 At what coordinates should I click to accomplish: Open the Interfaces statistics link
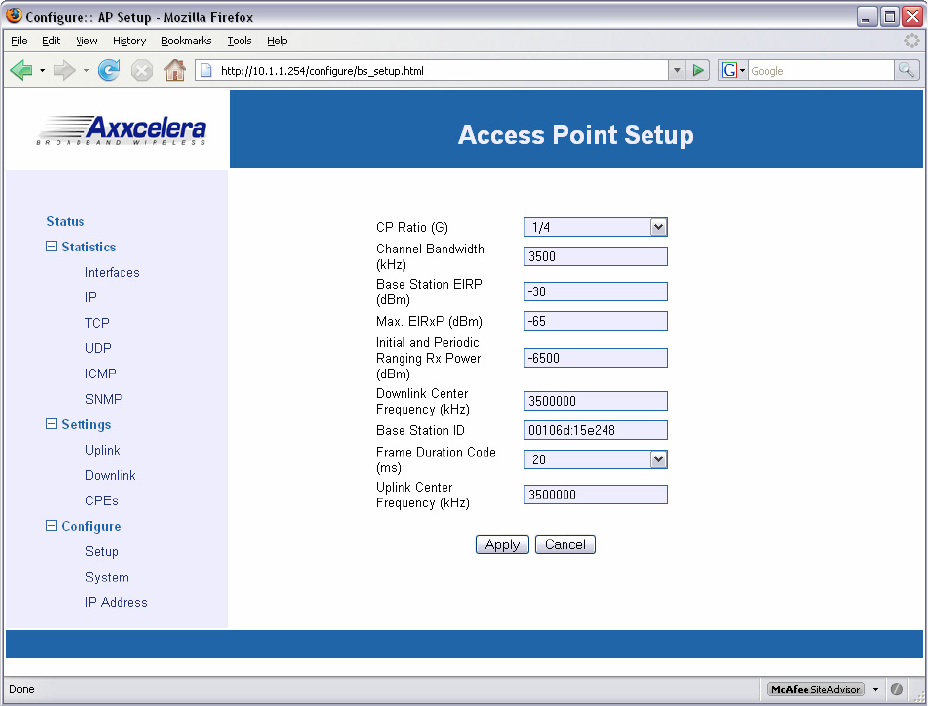[x=112, y=272]
